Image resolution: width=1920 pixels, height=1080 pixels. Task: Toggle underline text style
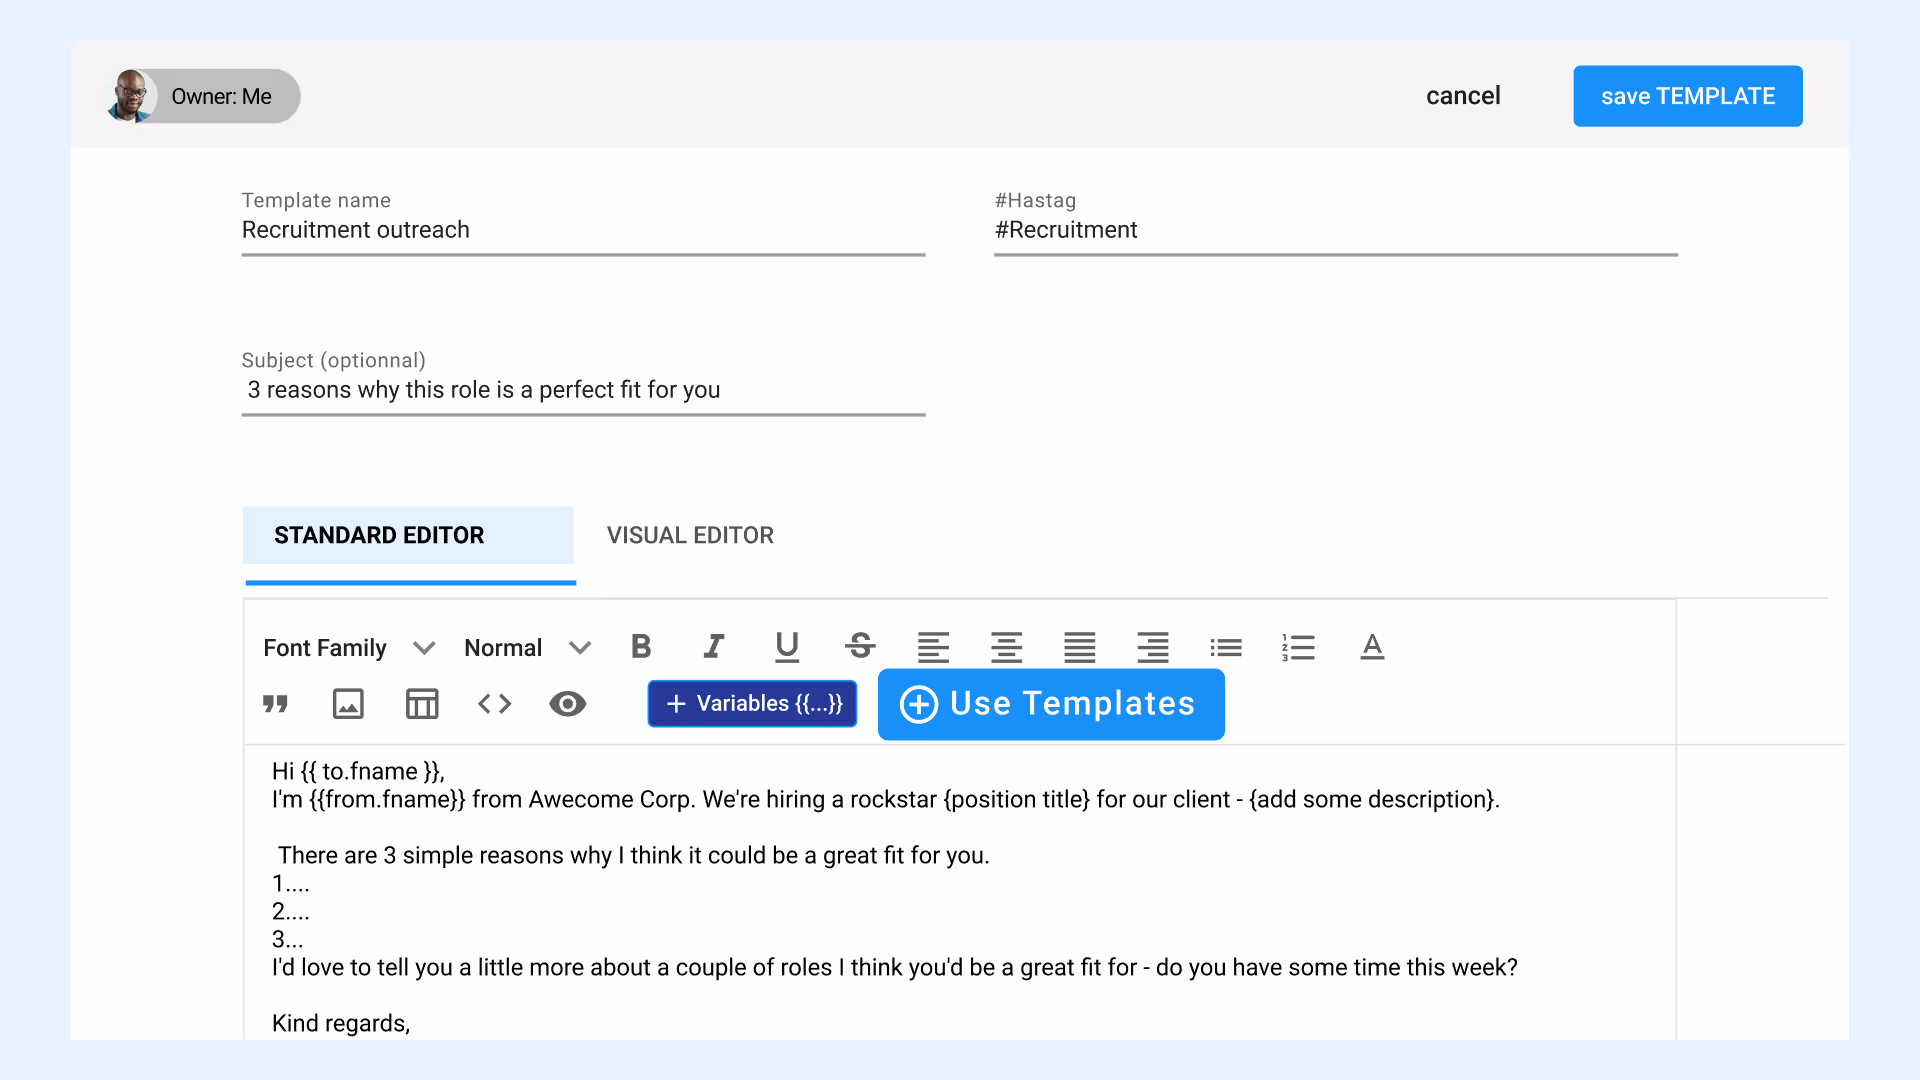tap(787, 647)
